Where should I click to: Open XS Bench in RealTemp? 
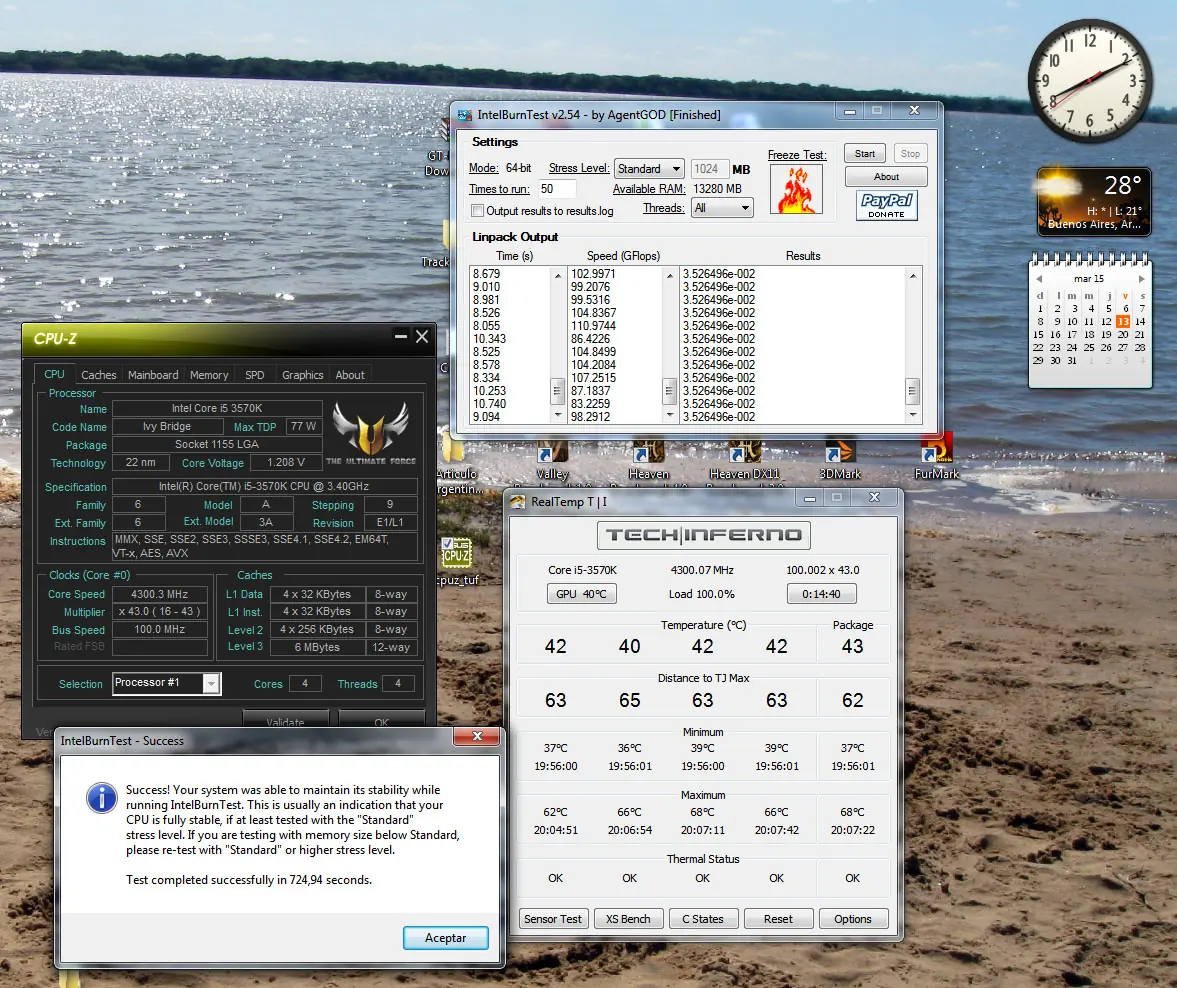click(628, 919)
